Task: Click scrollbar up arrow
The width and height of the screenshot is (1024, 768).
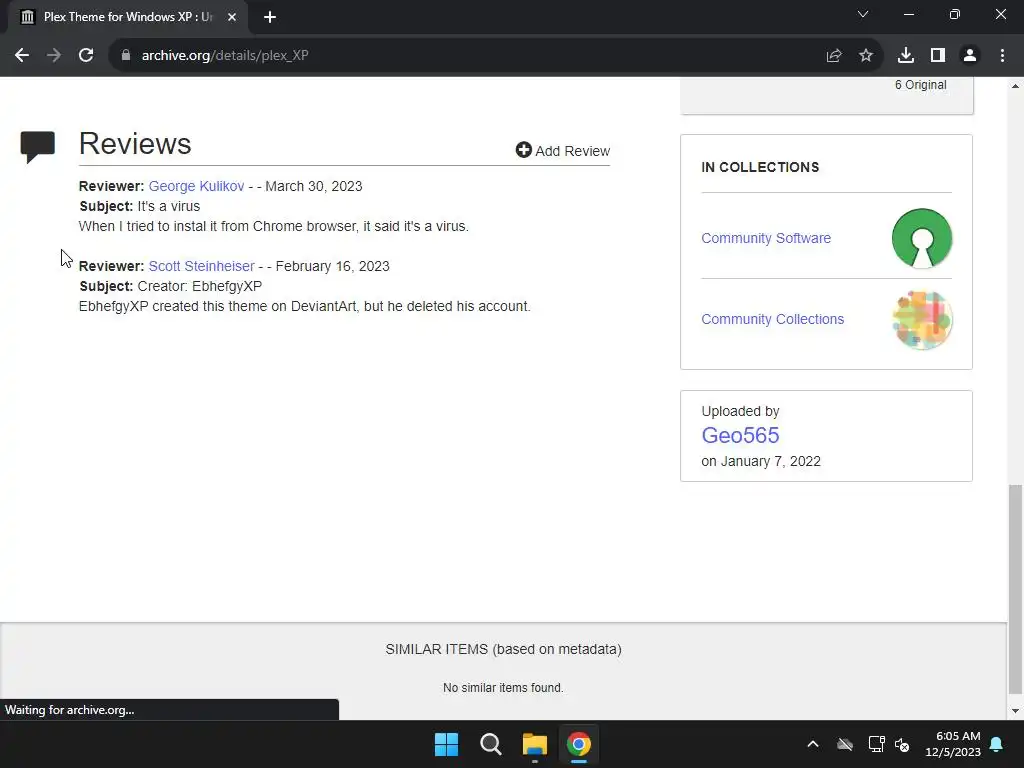Action: point(1015,86)
